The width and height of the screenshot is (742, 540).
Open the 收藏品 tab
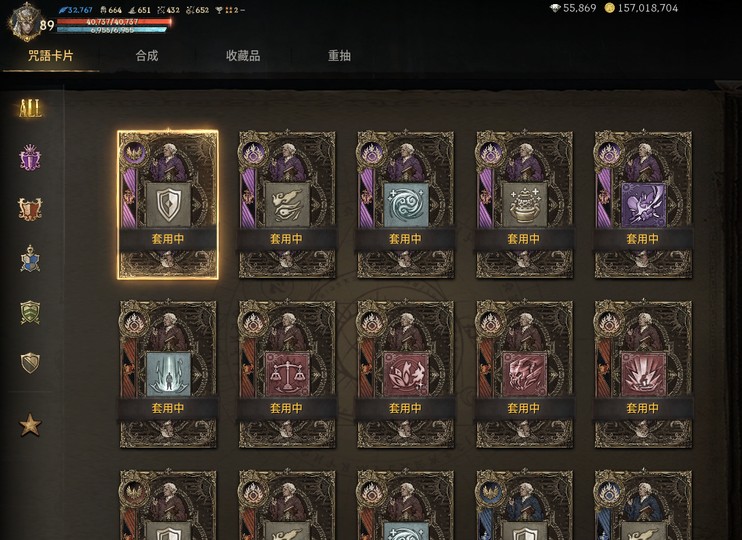coord(243,56)
